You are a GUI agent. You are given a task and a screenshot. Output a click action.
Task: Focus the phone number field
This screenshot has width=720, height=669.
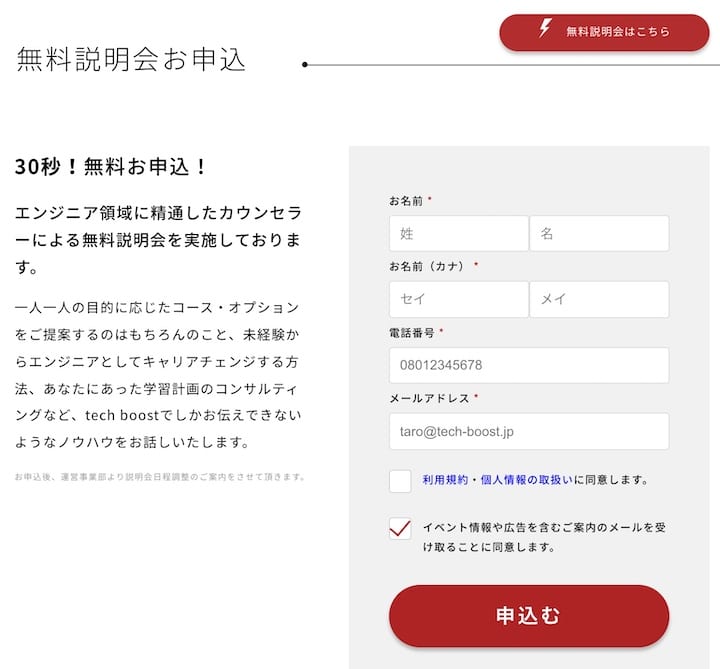coord(529,365)
